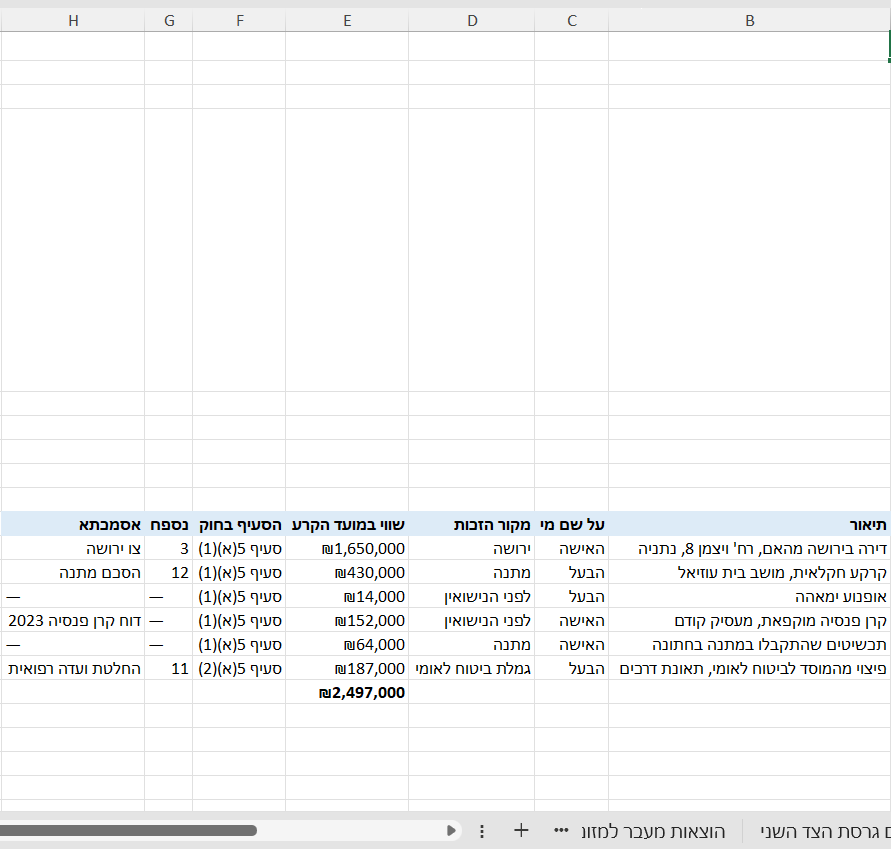891x849 pixels.
Task: Click the שווי במועד הקרע header cell
Action: (x=347, y=525)
